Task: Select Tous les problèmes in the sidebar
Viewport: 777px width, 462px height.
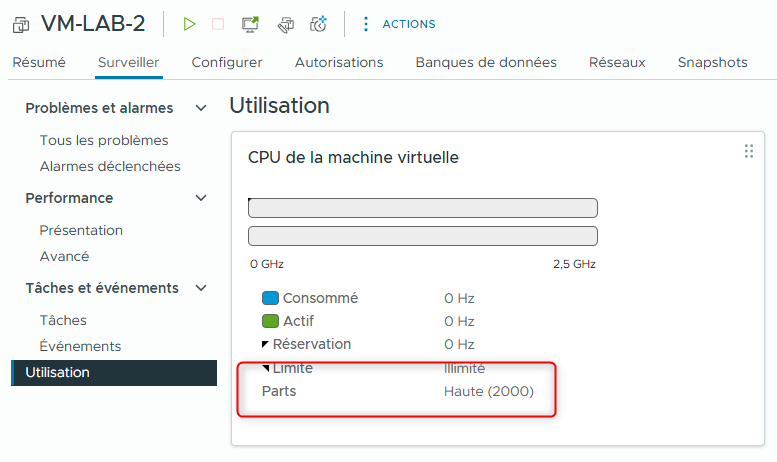Action: point(104,140)
